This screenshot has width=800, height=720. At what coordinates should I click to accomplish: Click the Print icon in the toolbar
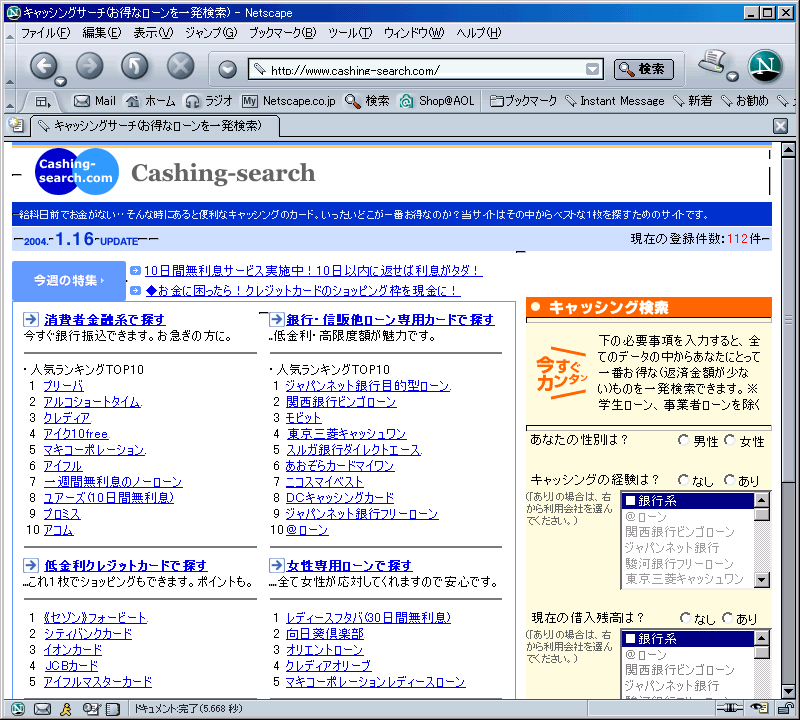pyautogui.click(x=713, y=62)
